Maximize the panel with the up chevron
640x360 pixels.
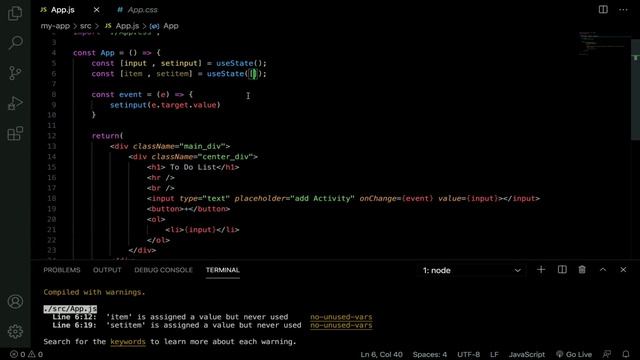click(x=603, y=270)
